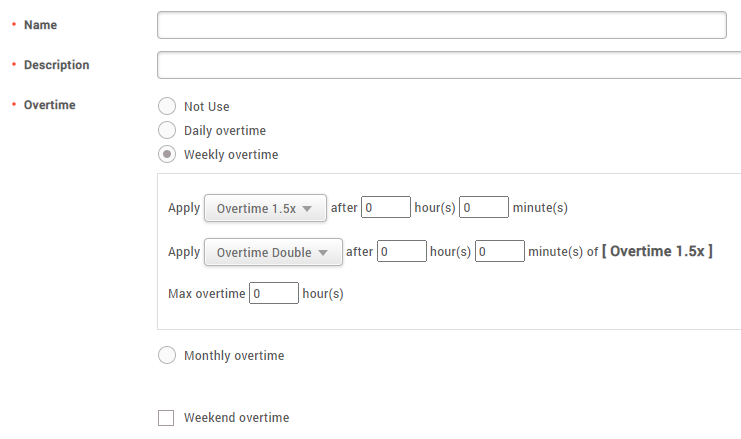Click the Monthly overtime label text
This screenshot has width=741, height=439.
pos(234,356)
